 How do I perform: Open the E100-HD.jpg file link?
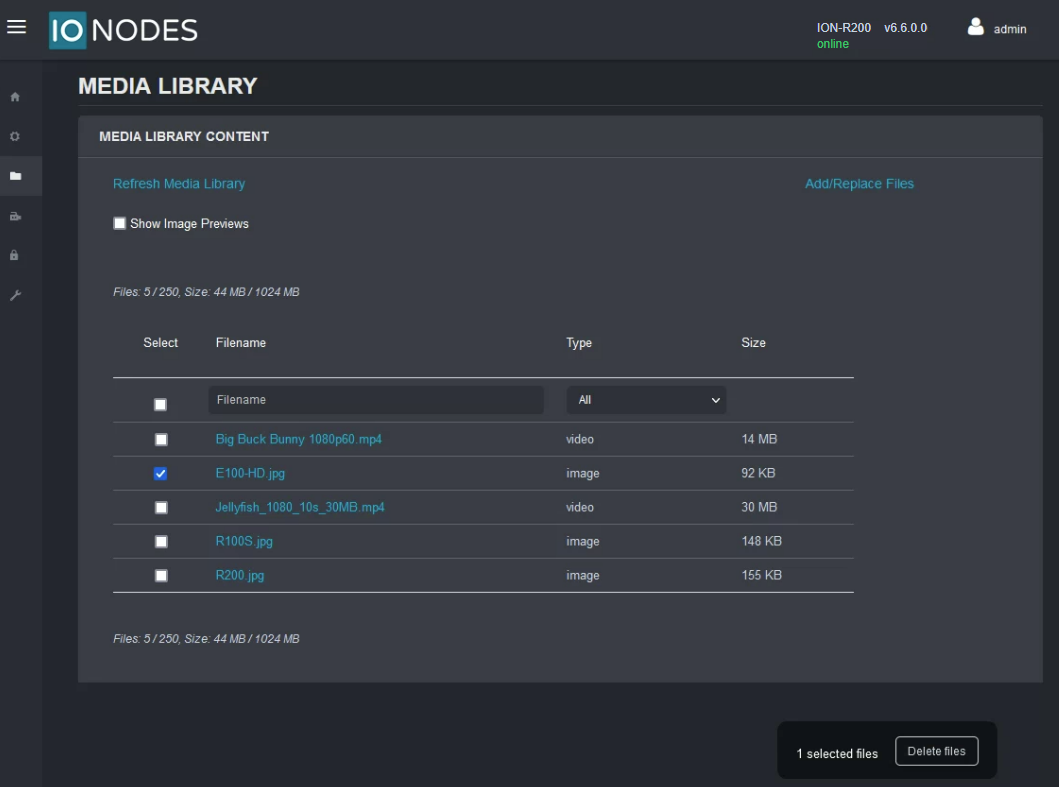(250, 474)
